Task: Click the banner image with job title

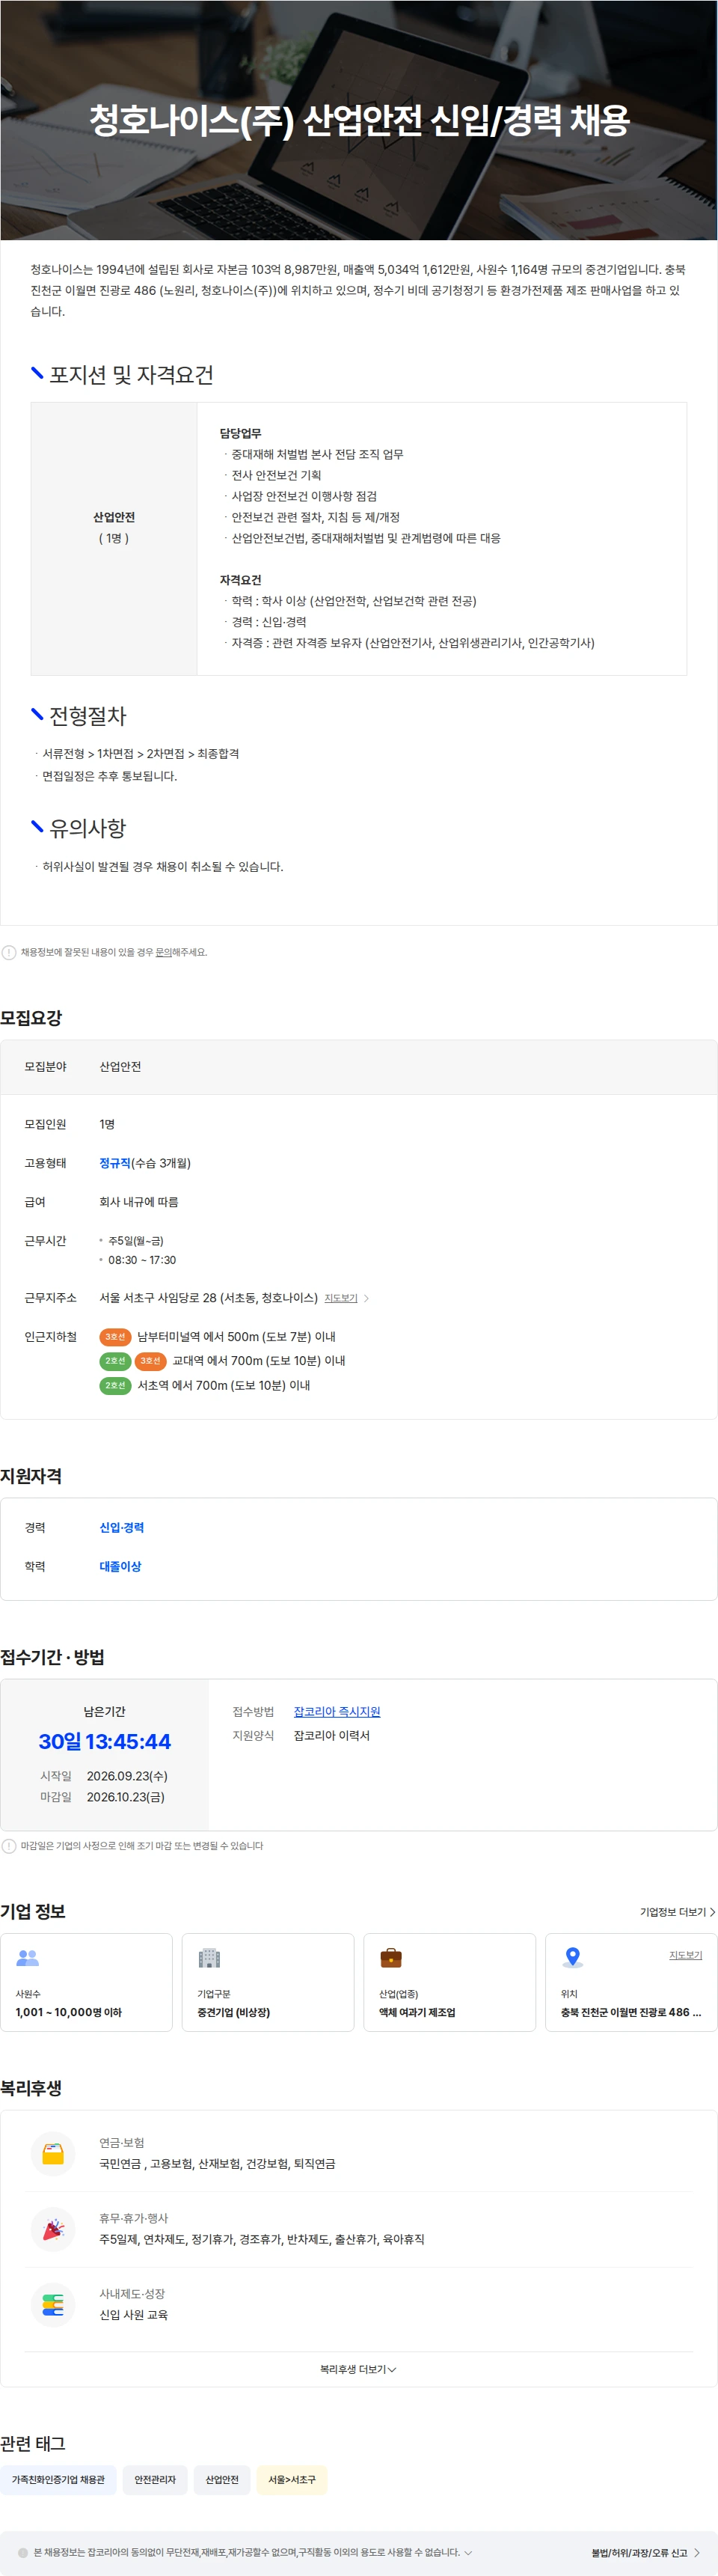Action: pyautogui.click(x=359, y=120)
